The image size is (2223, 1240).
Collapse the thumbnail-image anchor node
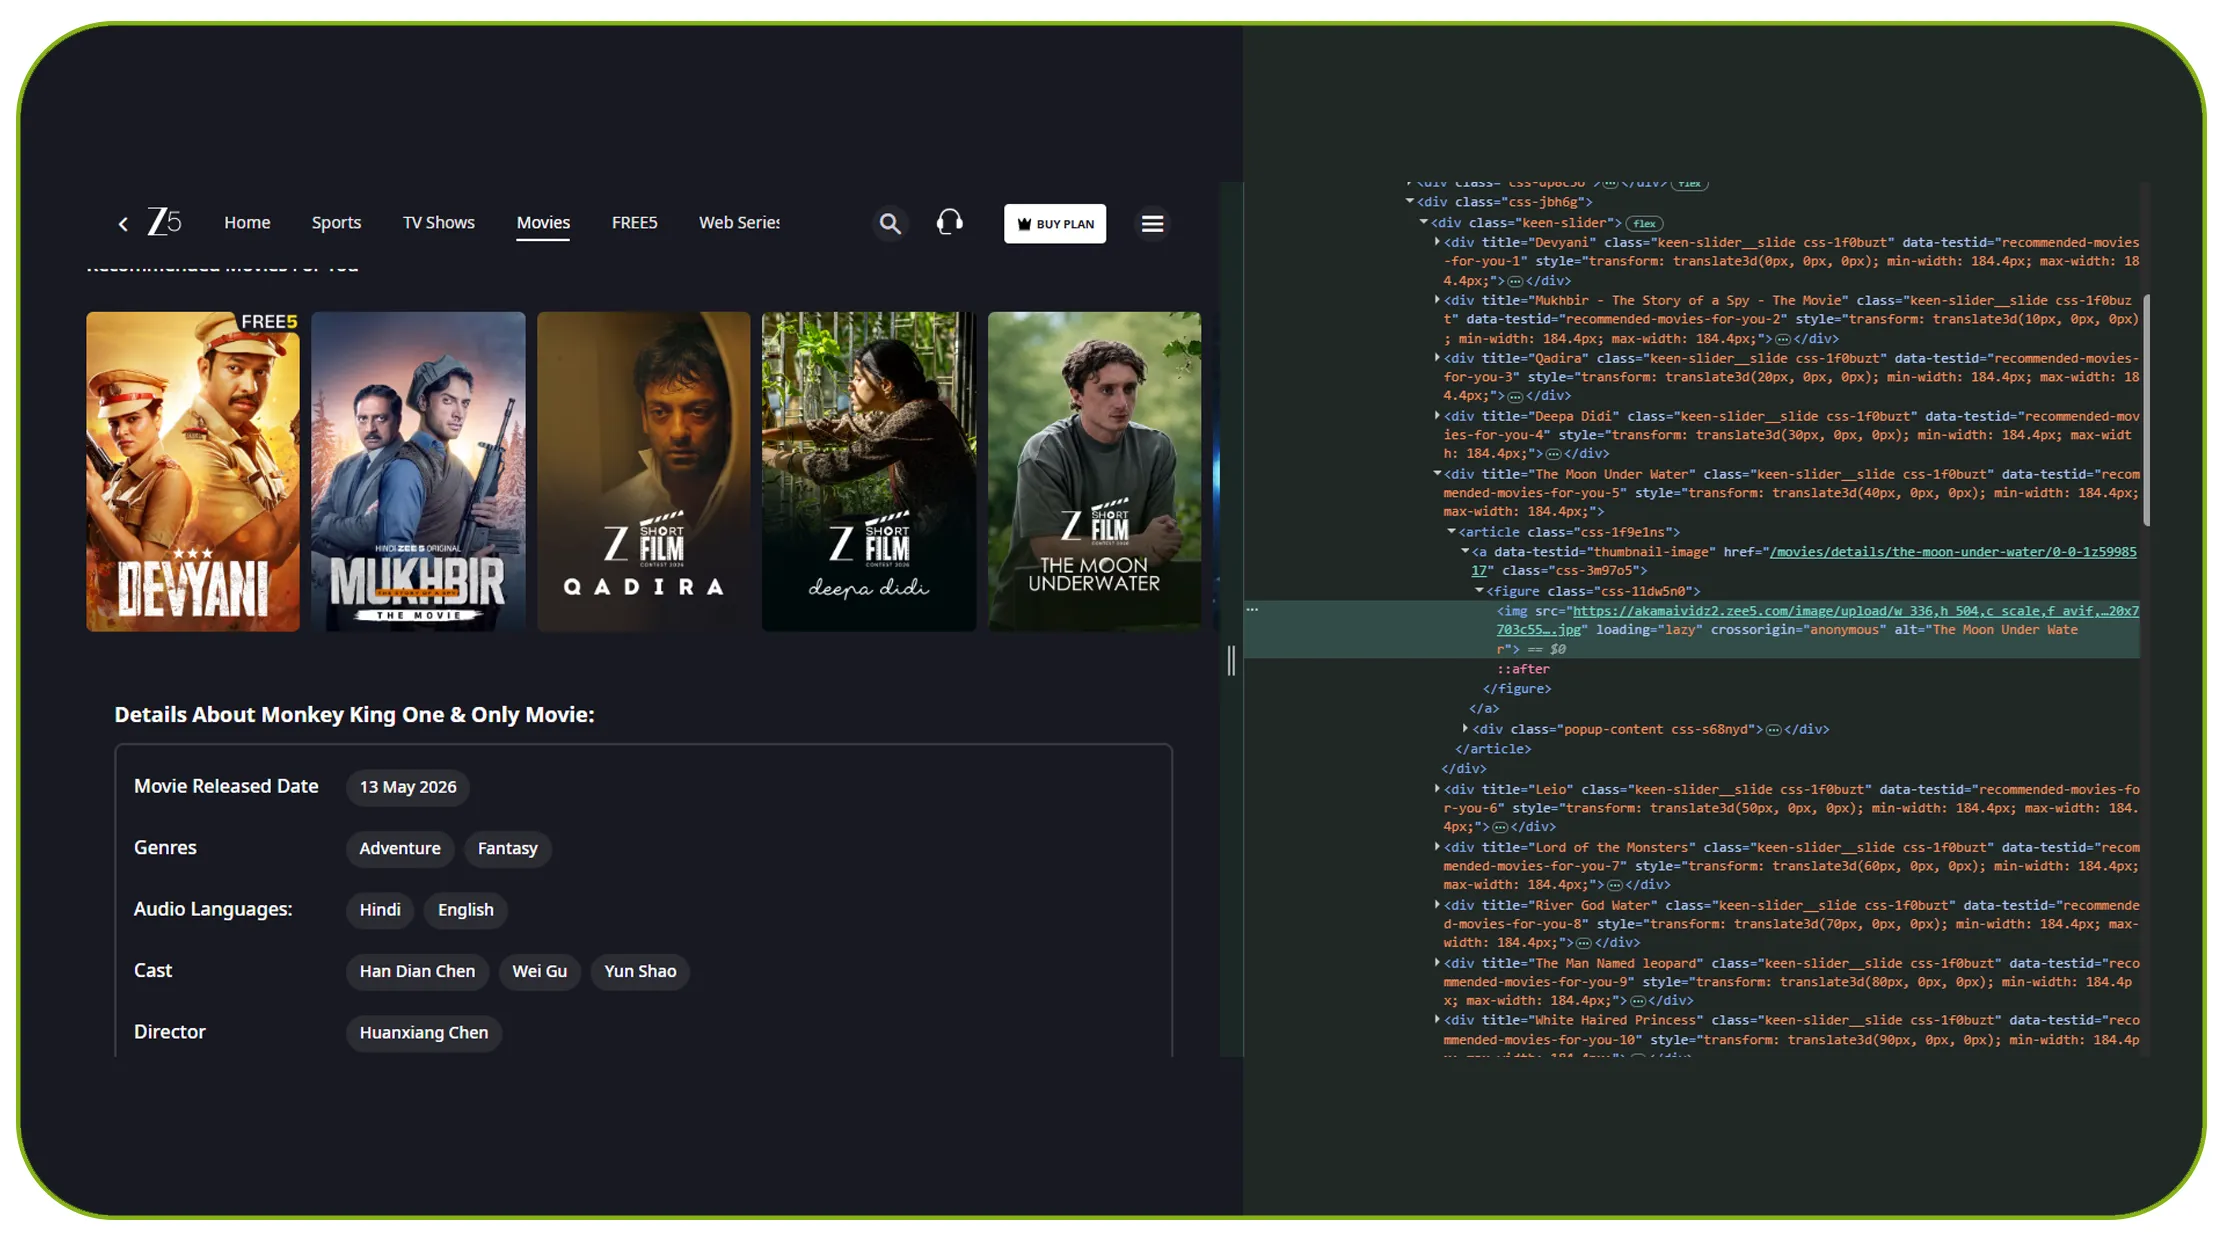coord(1465,551)
